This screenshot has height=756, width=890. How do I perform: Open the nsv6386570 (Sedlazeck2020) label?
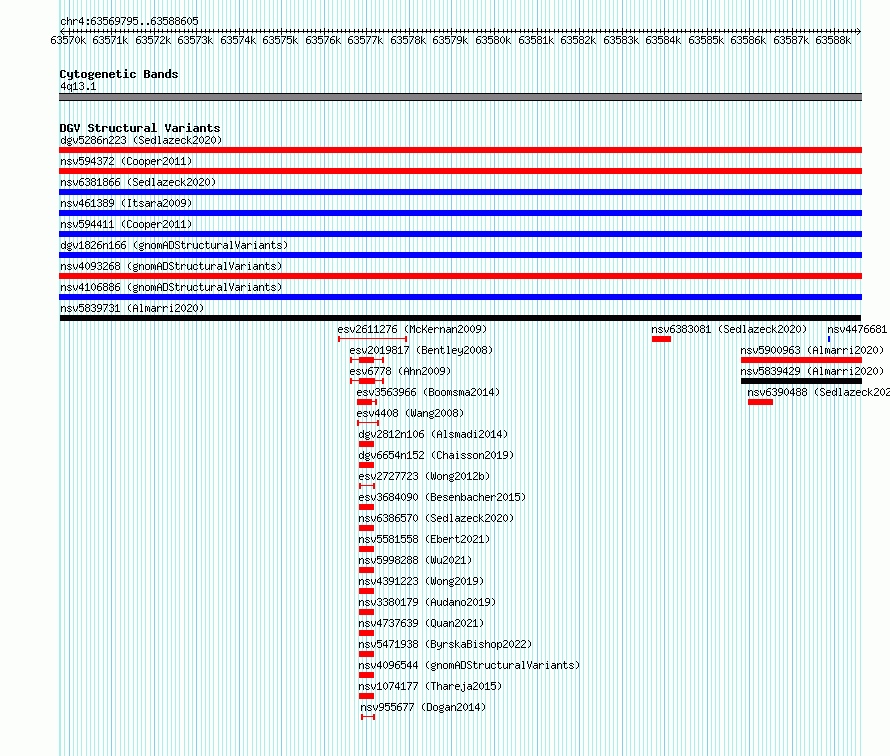point(436,518)
